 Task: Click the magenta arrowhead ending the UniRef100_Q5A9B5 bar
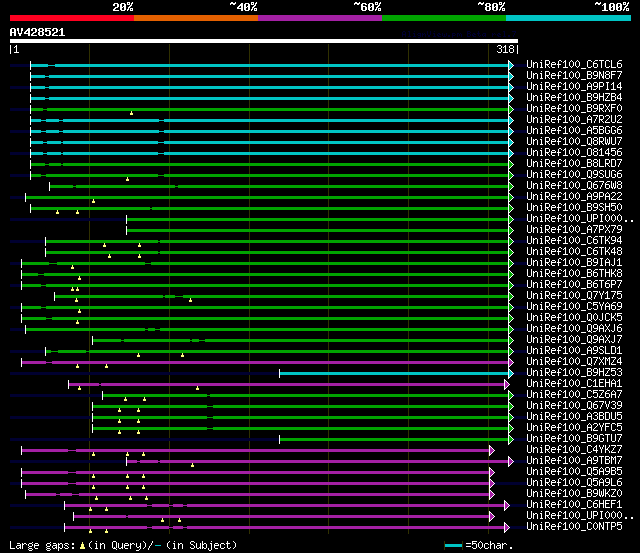tap(492, 472)
